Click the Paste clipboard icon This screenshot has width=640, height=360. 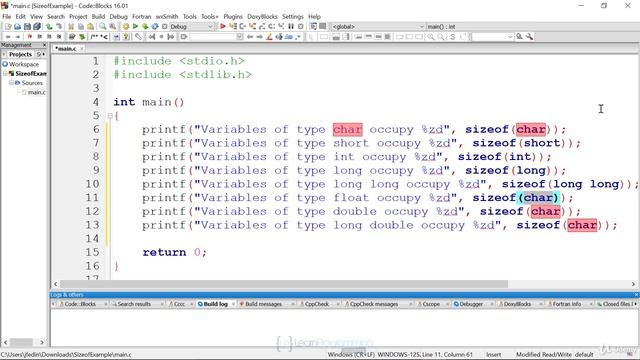pyautogui.click(x=91, y=27)
